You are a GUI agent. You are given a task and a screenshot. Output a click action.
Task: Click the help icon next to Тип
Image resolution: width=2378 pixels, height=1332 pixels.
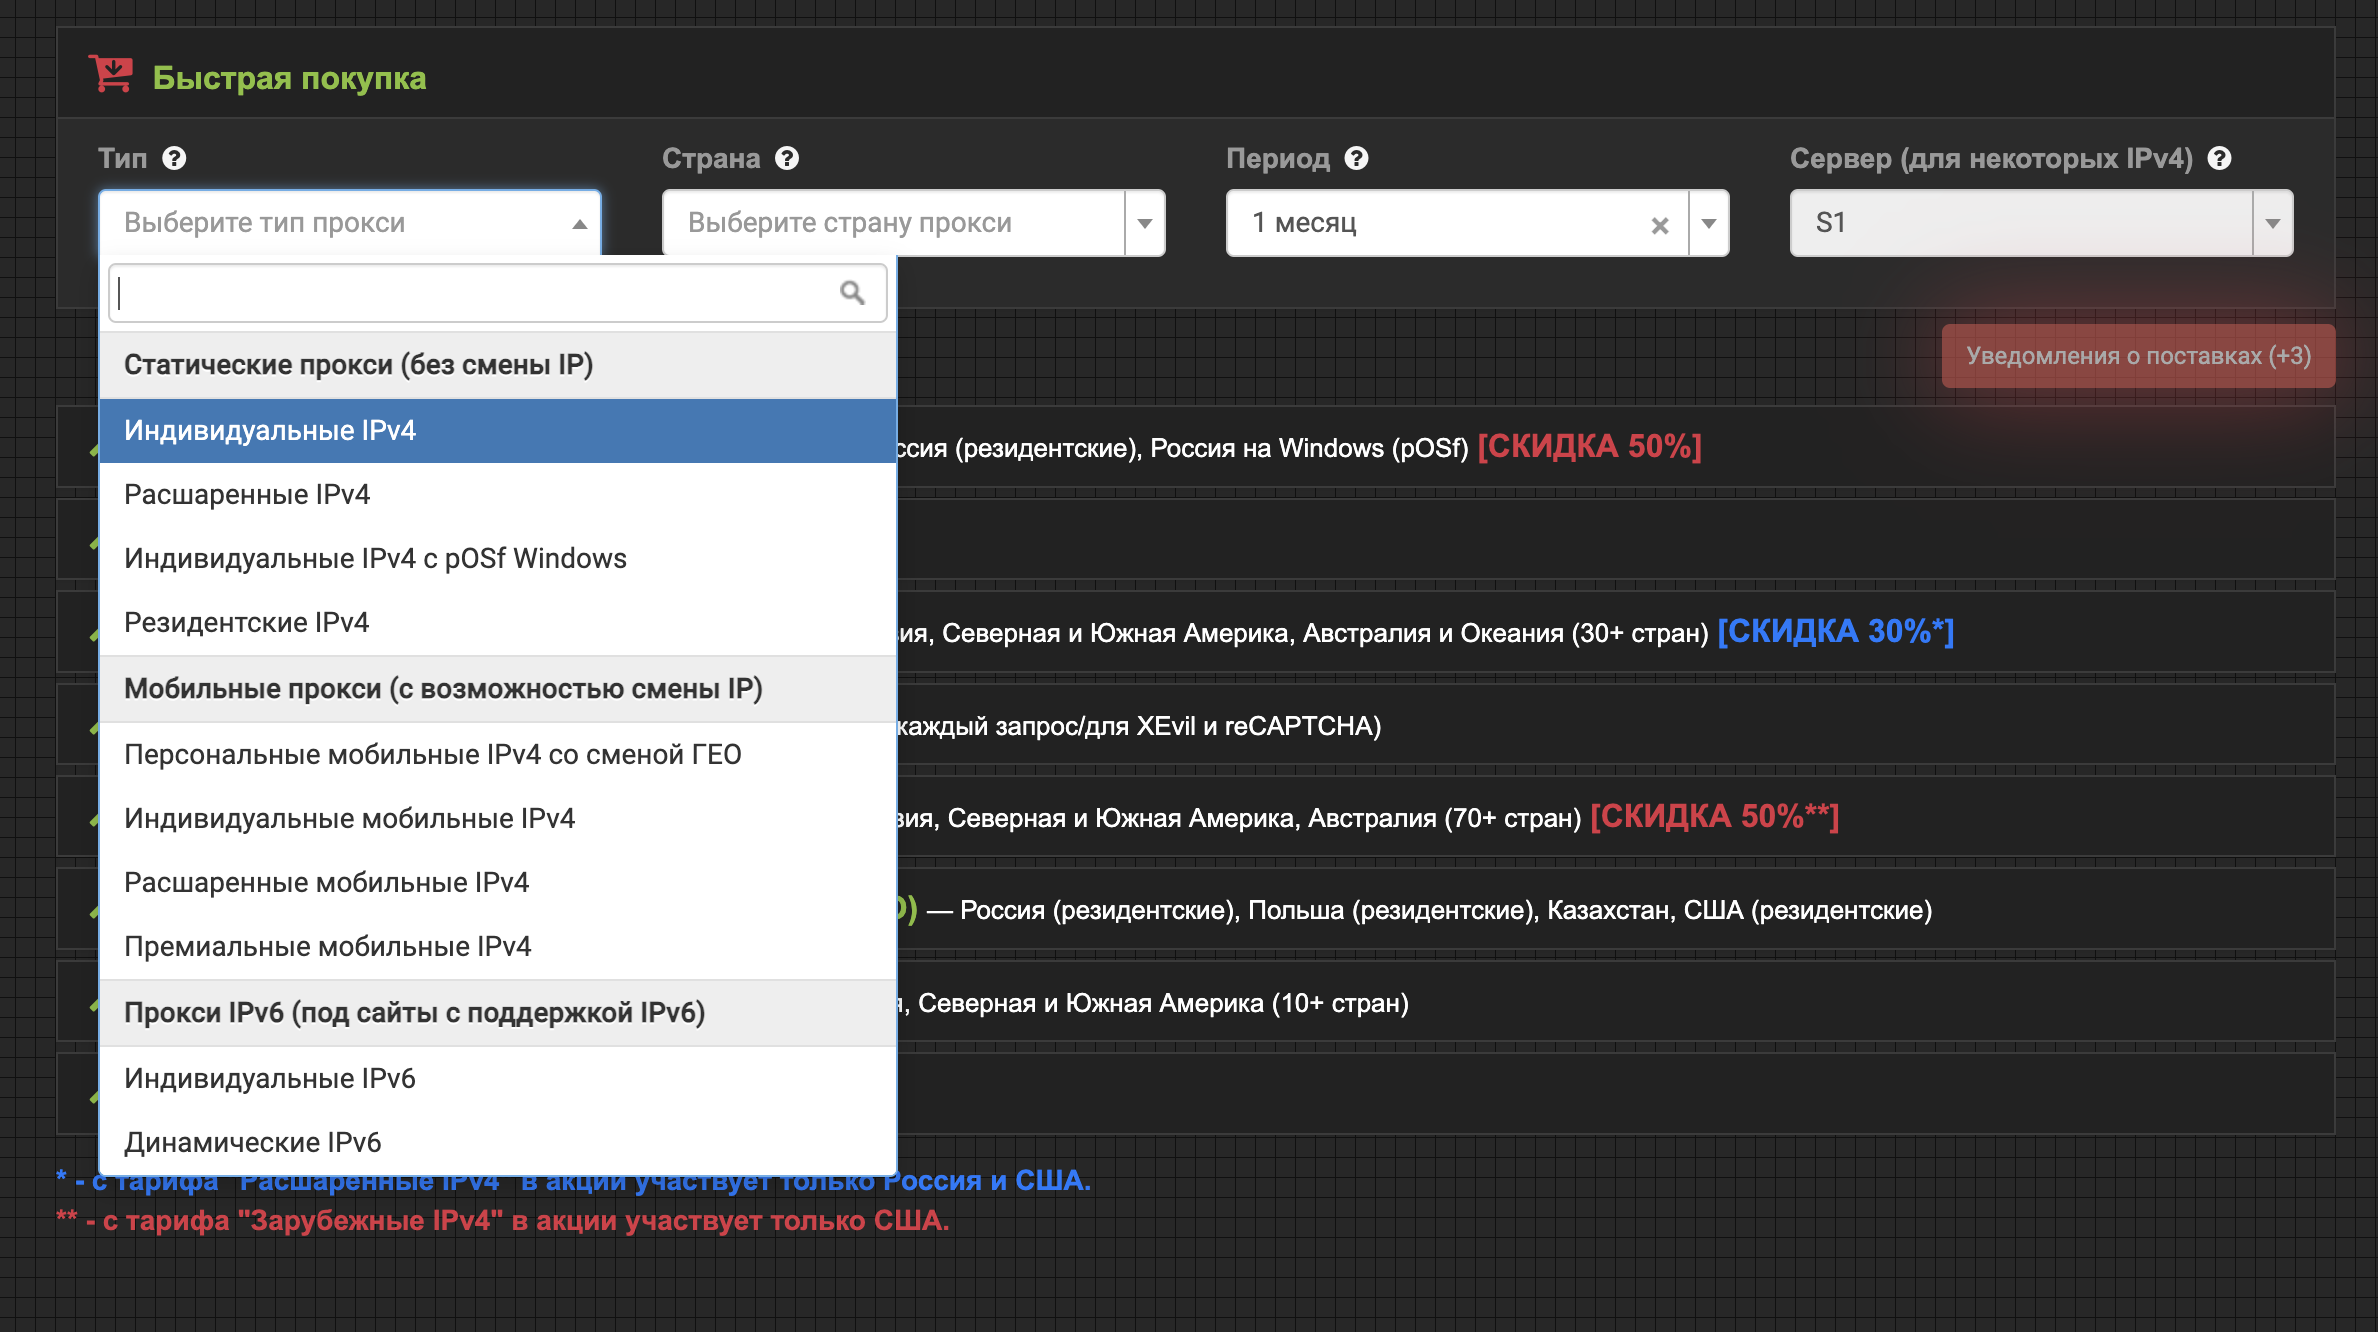174,158
